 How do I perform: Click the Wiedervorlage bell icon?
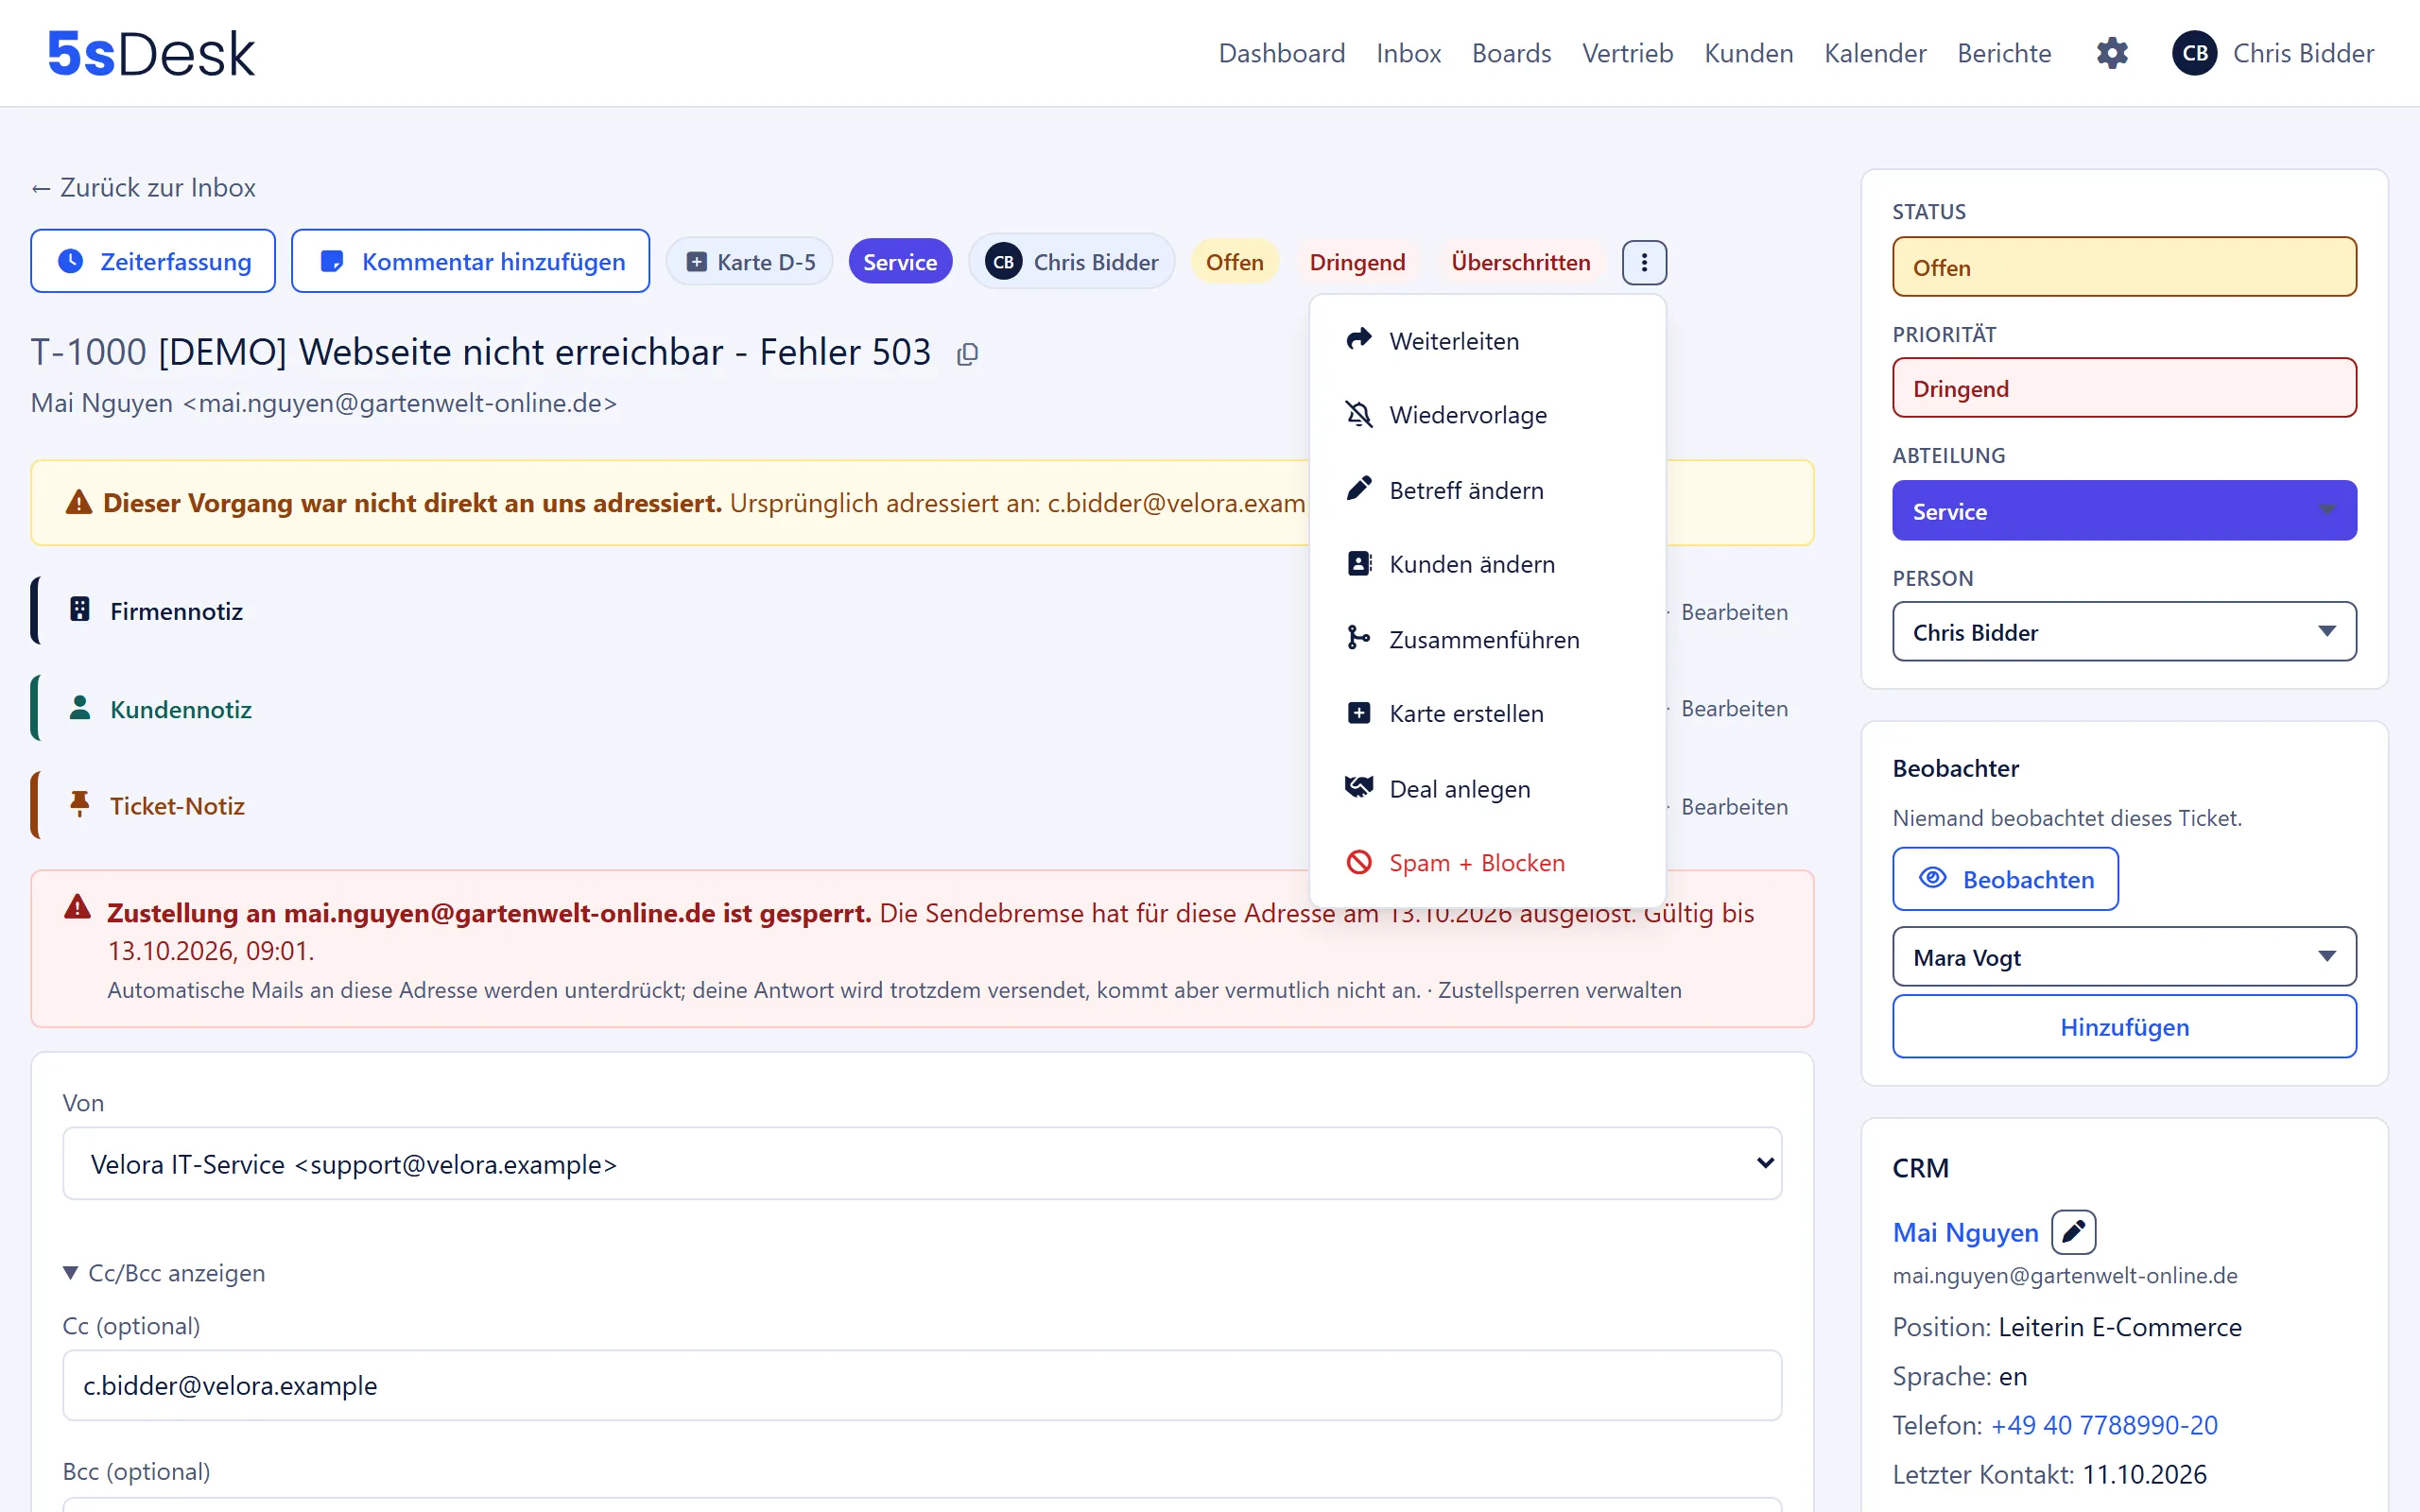(x=1359, y=414)
